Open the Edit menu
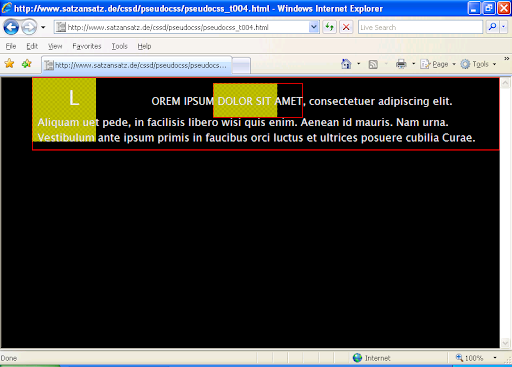 [32, 46]
